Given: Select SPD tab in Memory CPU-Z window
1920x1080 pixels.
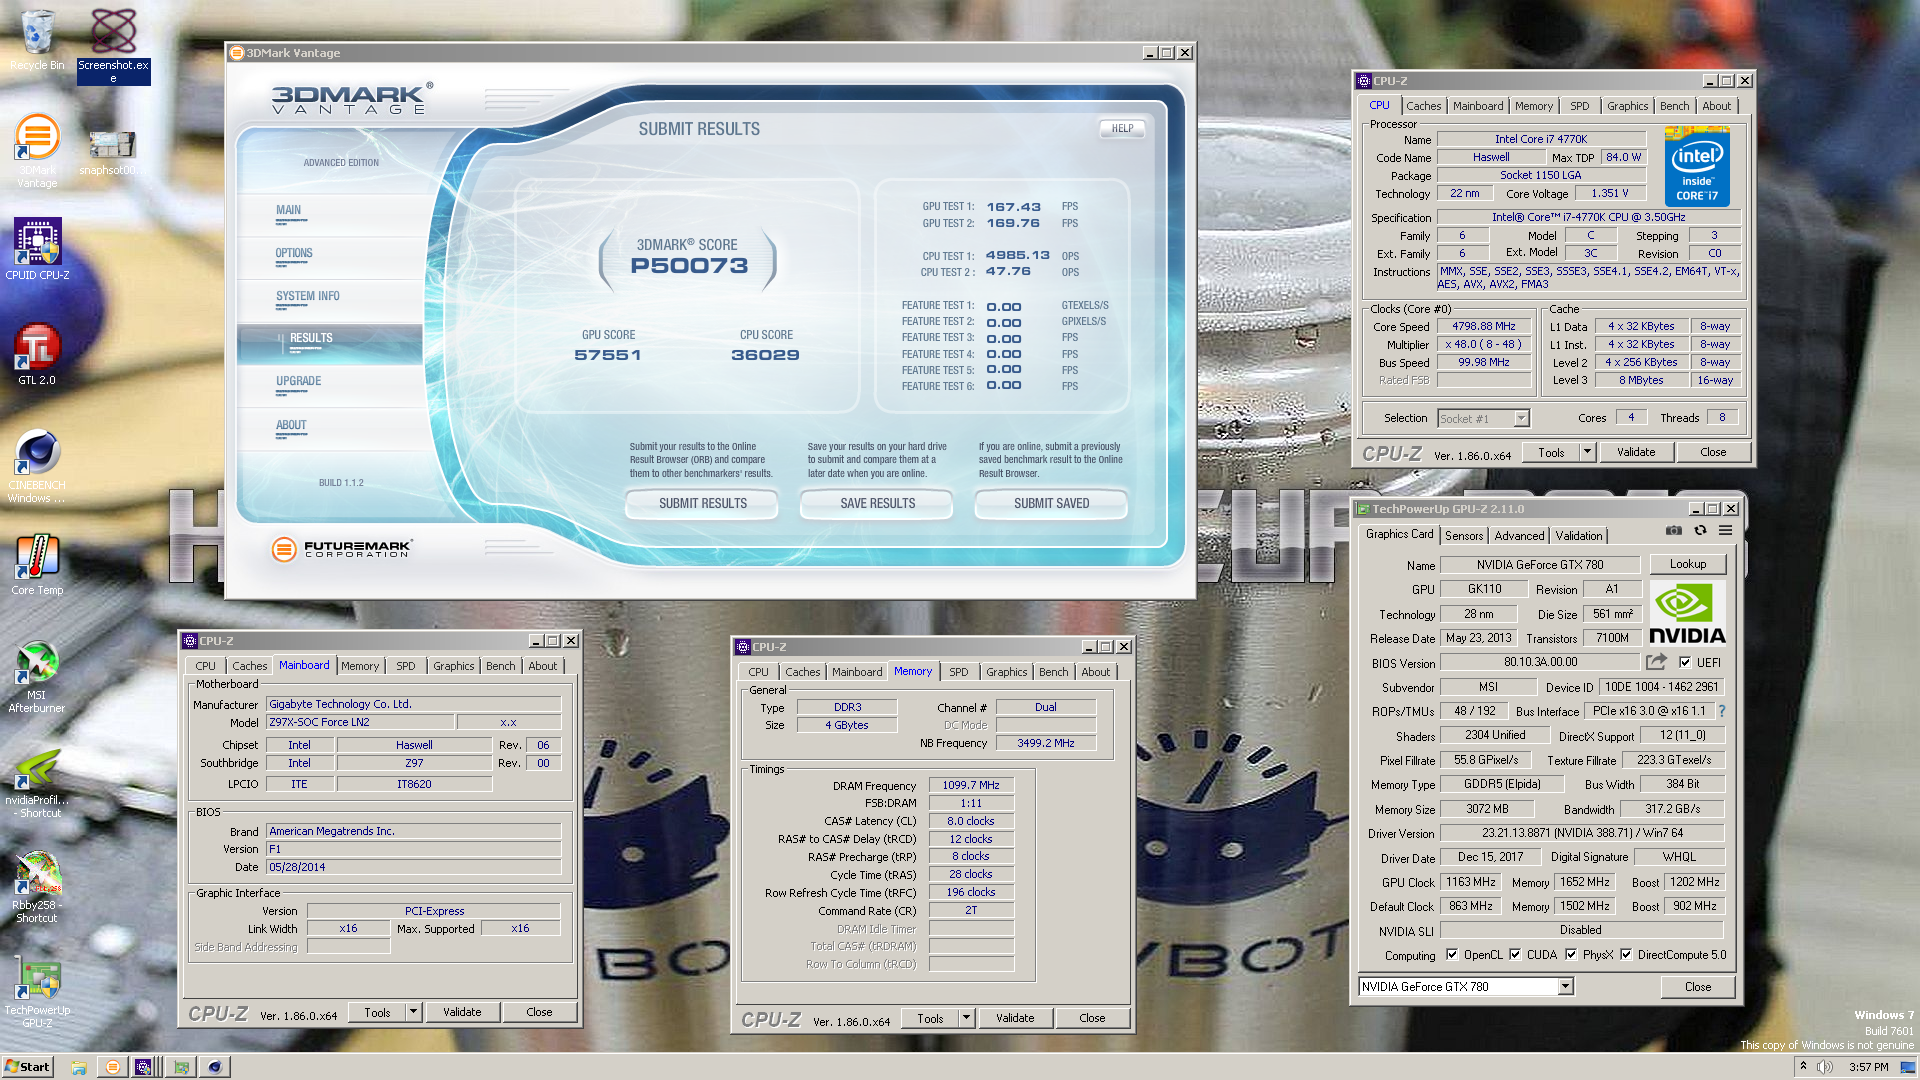Looking at the screenshot, I should 958,672.
